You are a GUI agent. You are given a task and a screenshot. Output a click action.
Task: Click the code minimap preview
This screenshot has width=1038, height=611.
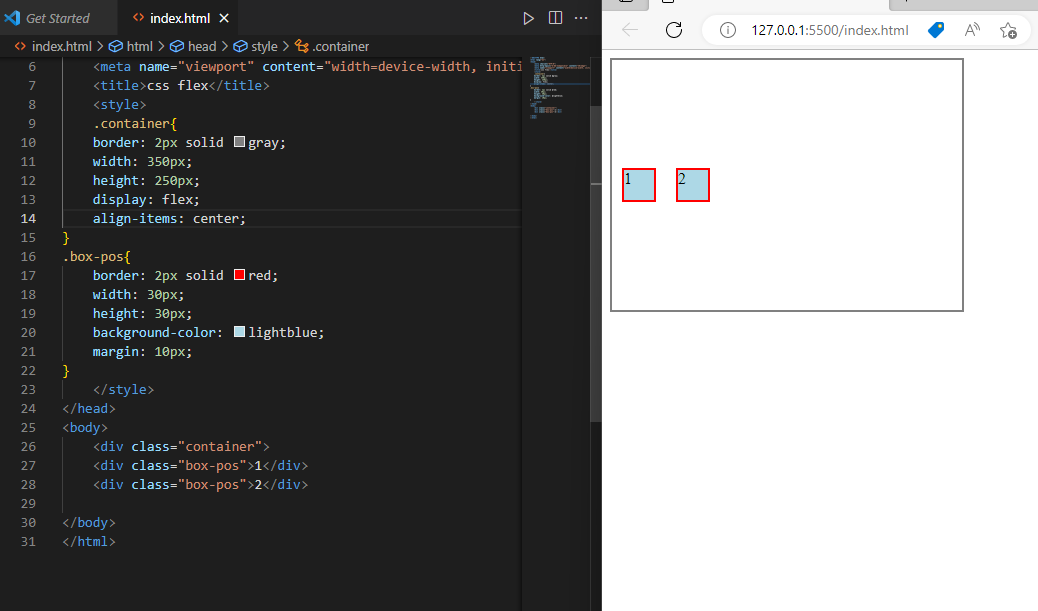[559, 88]
